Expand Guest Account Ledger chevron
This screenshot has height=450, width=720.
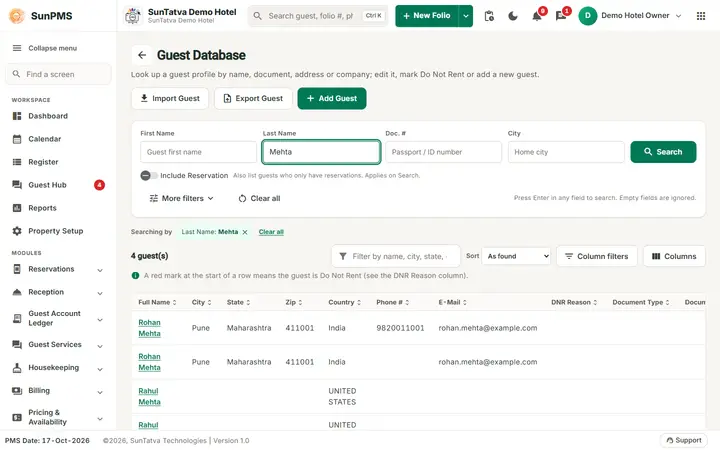[100, 320]
